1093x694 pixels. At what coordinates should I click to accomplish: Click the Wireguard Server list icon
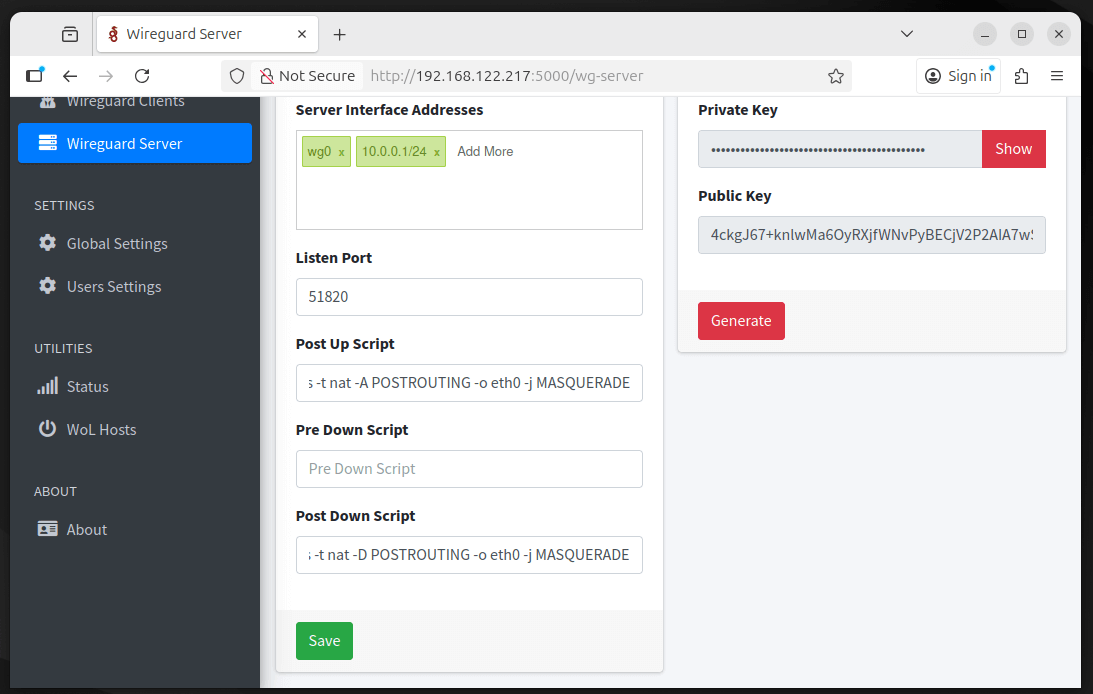point(48,143)
